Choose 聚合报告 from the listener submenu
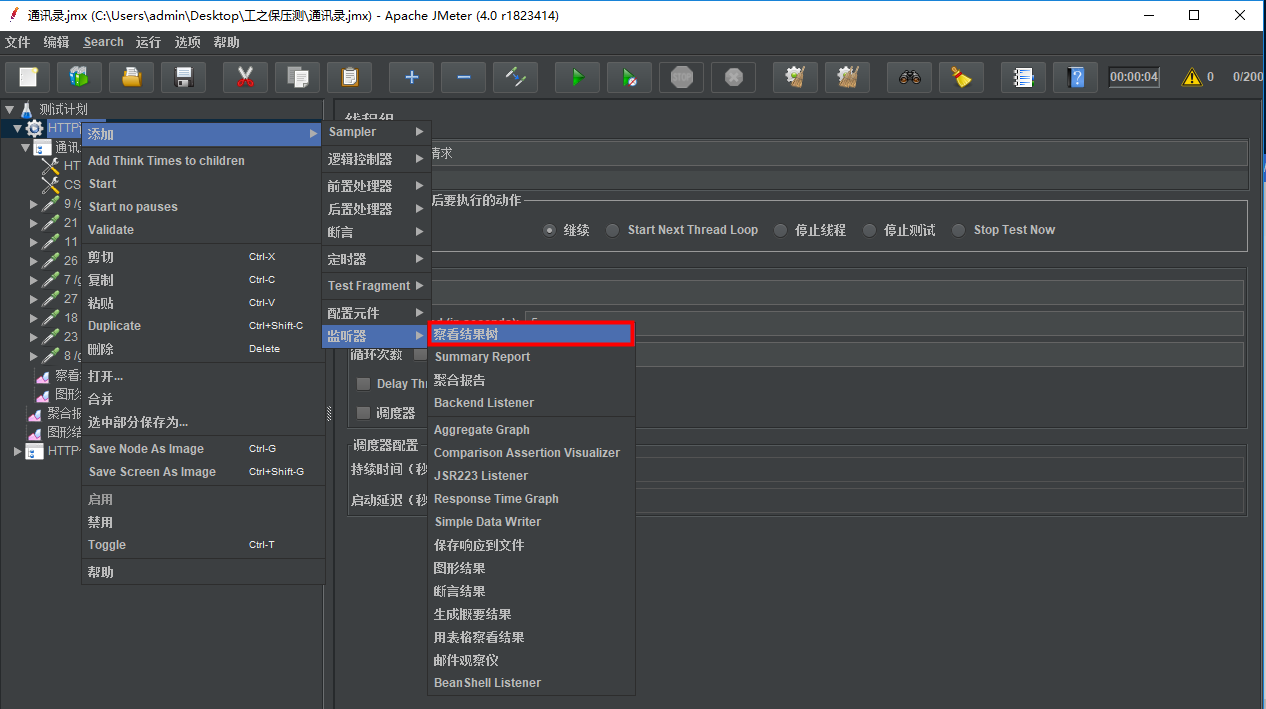1266x709 pixels. point(531,380)
